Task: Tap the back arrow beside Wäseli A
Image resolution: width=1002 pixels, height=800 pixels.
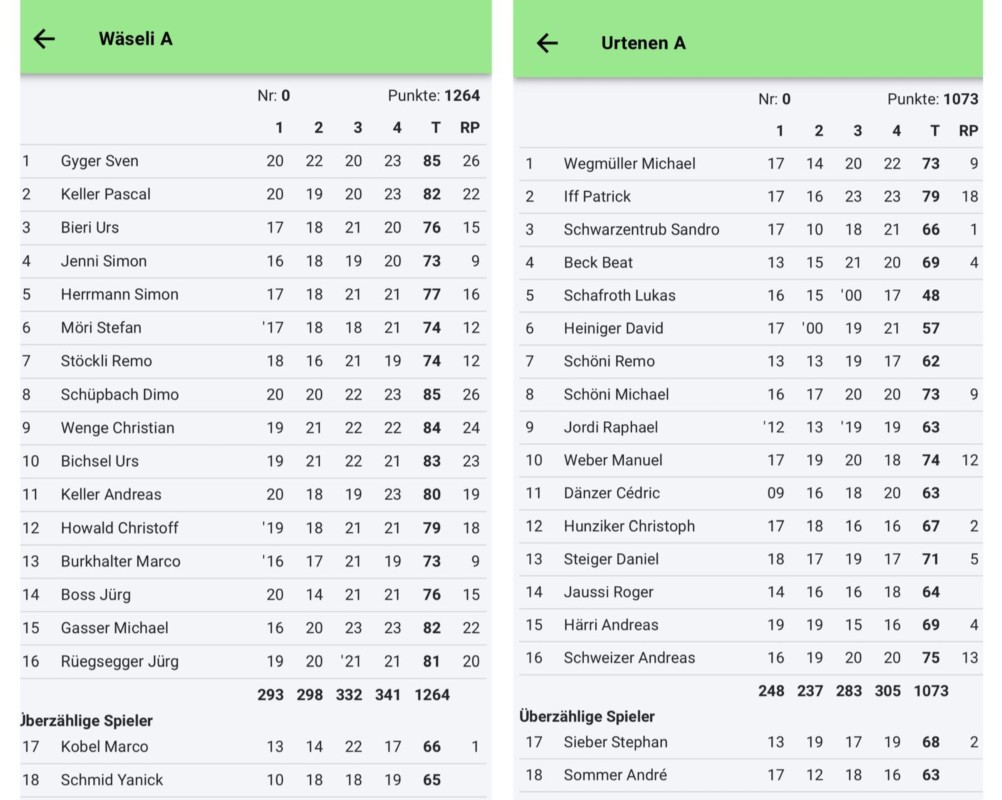Action: pos(45,39)
